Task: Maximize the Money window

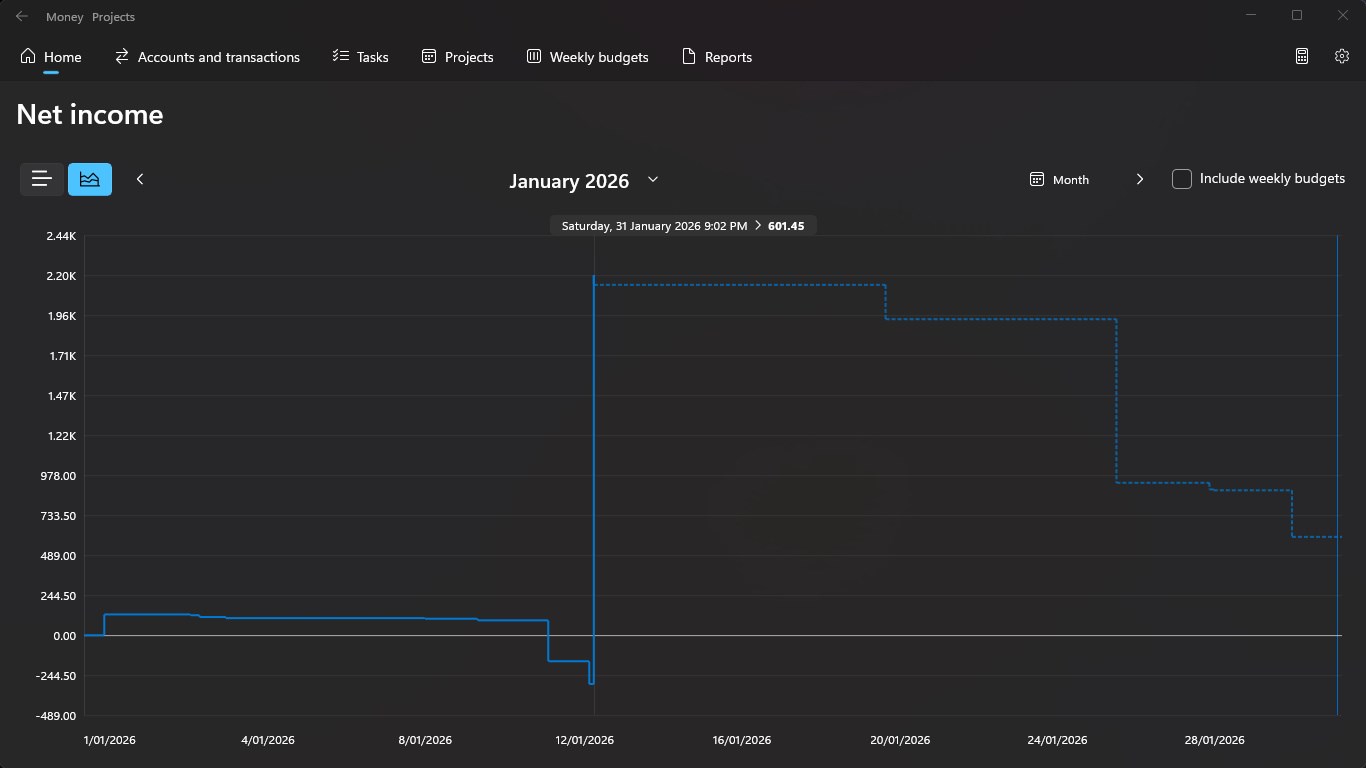Action: point(1297,15)
